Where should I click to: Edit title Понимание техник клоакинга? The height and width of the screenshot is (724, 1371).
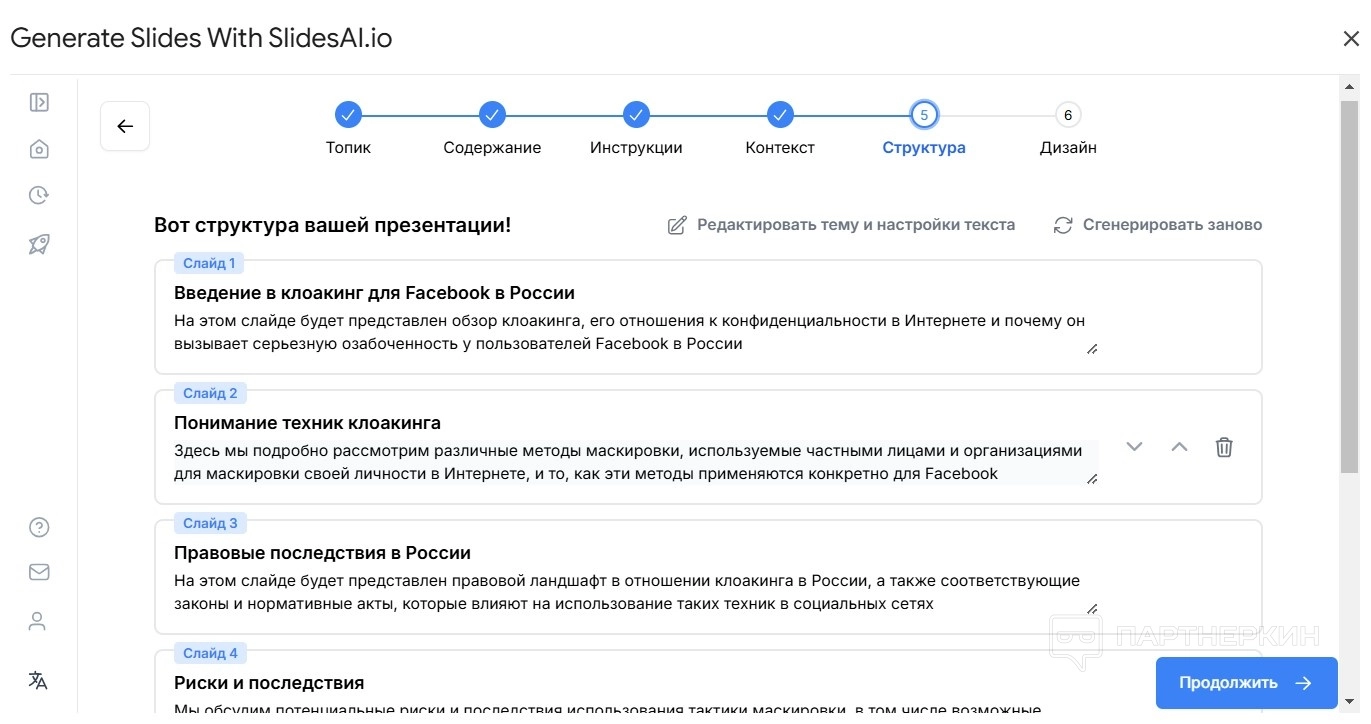pos(307,423)
